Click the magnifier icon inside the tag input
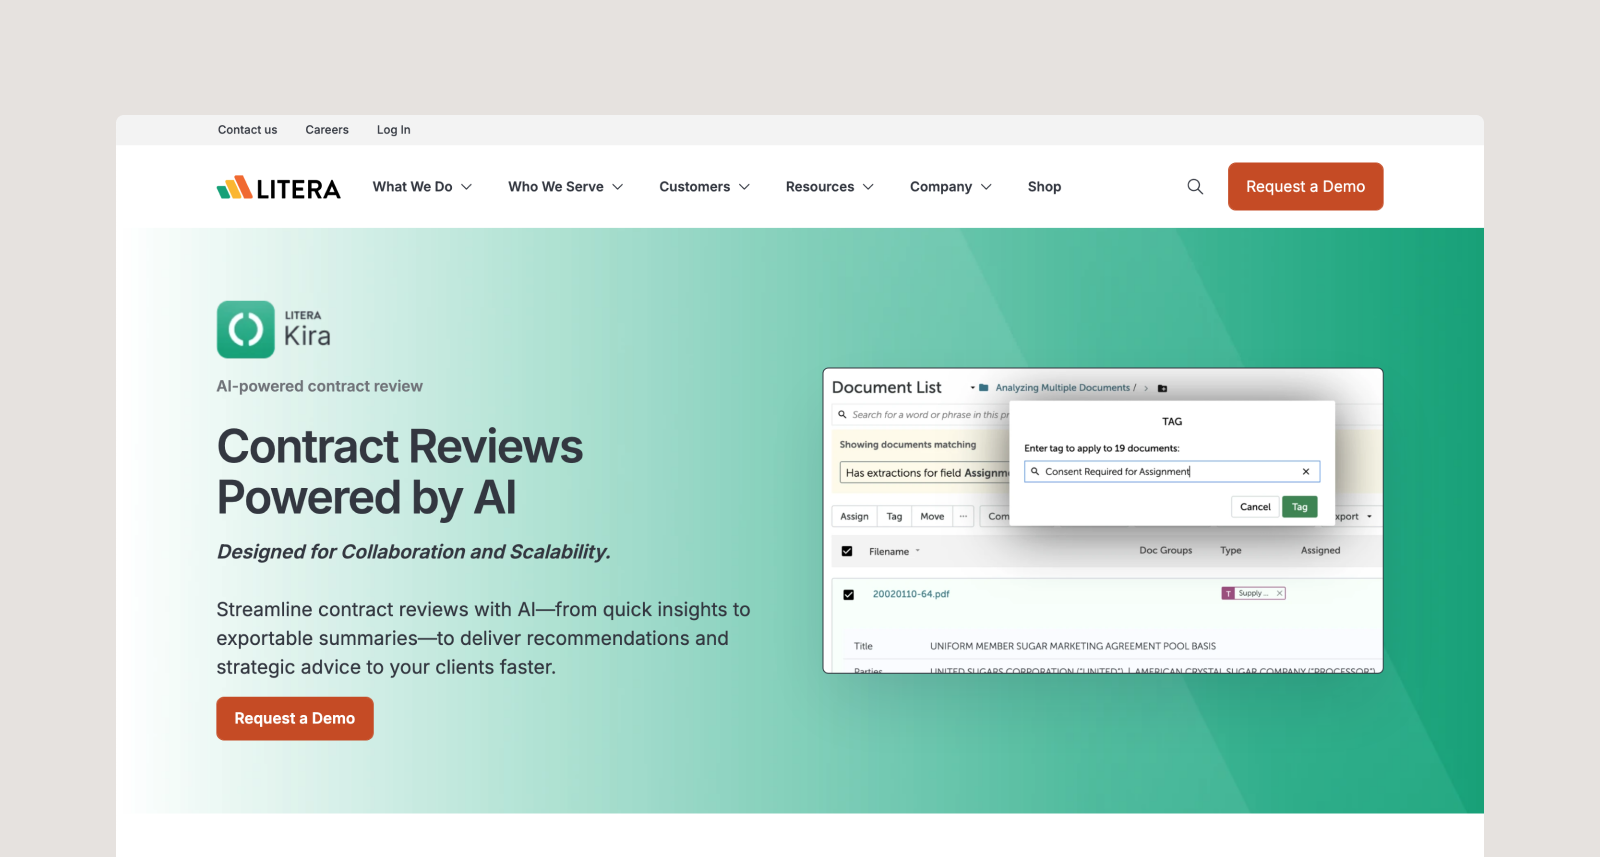Screen dimensions: 1600x857 tap(1035, 472)
